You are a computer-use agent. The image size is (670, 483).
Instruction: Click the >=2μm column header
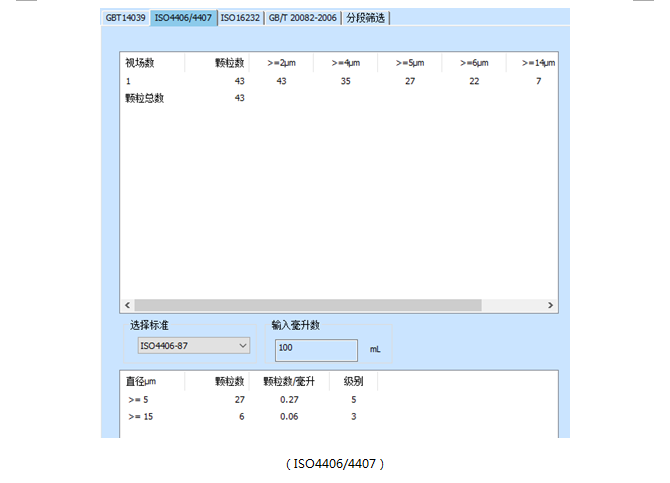click(x=281, y=63)
